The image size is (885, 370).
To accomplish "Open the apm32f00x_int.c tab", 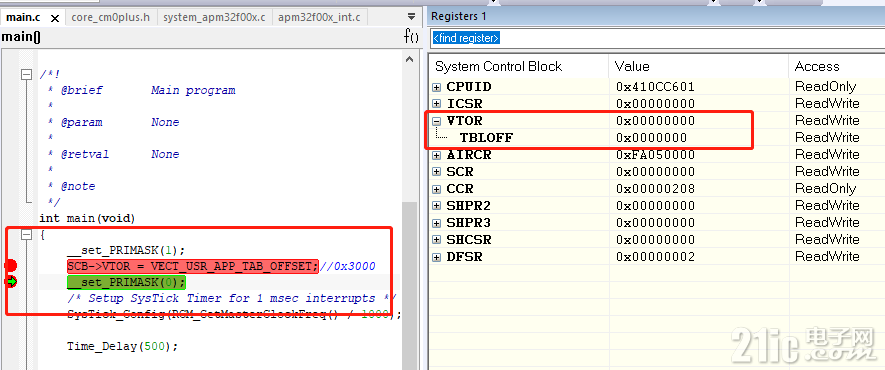I will click(319, 17).
